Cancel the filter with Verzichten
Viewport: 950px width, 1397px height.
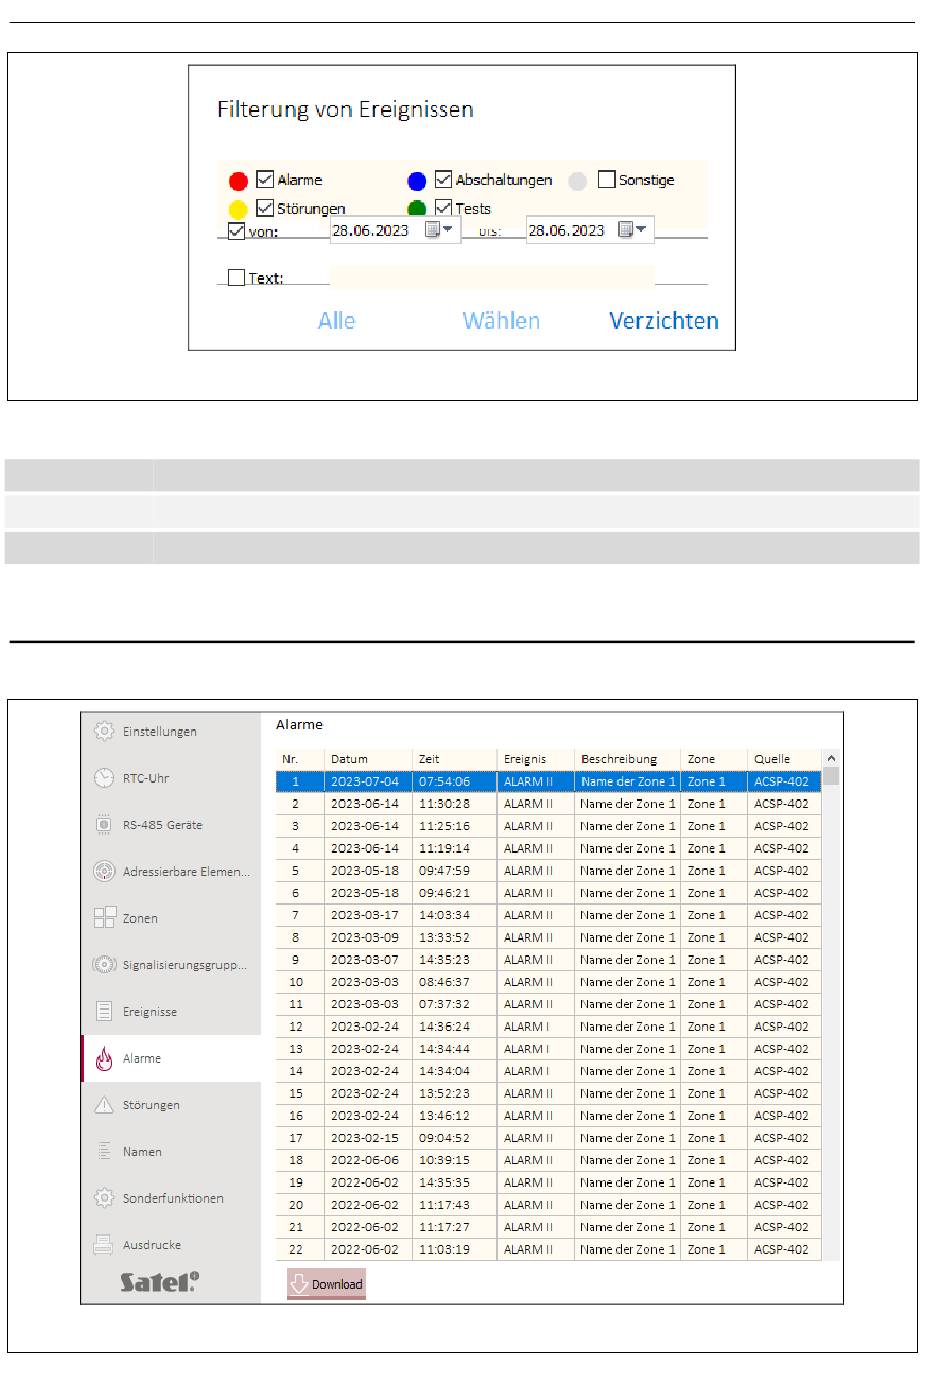pos(664,321)
